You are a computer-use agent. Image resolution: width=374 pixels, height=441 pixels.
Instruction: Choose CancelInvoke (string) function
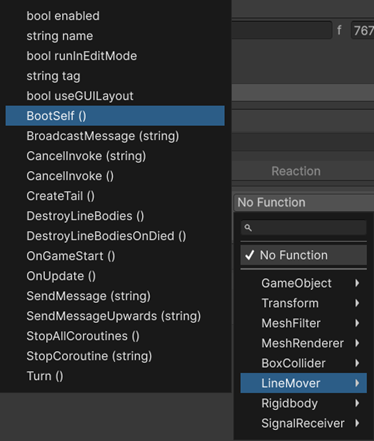point(115,156)
